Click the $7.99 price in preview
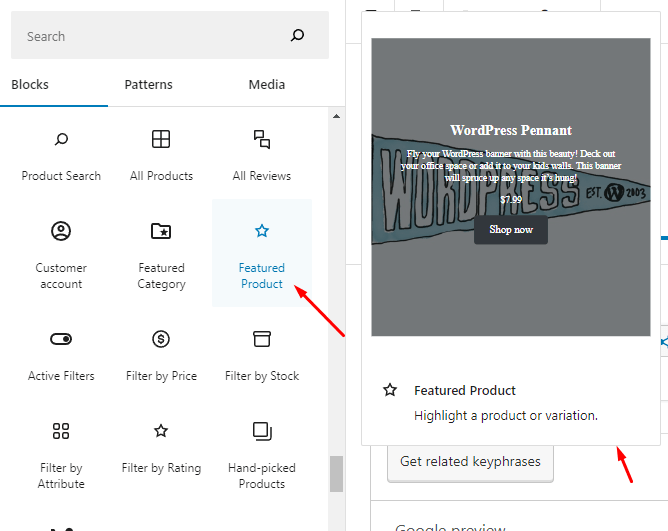 511,199
